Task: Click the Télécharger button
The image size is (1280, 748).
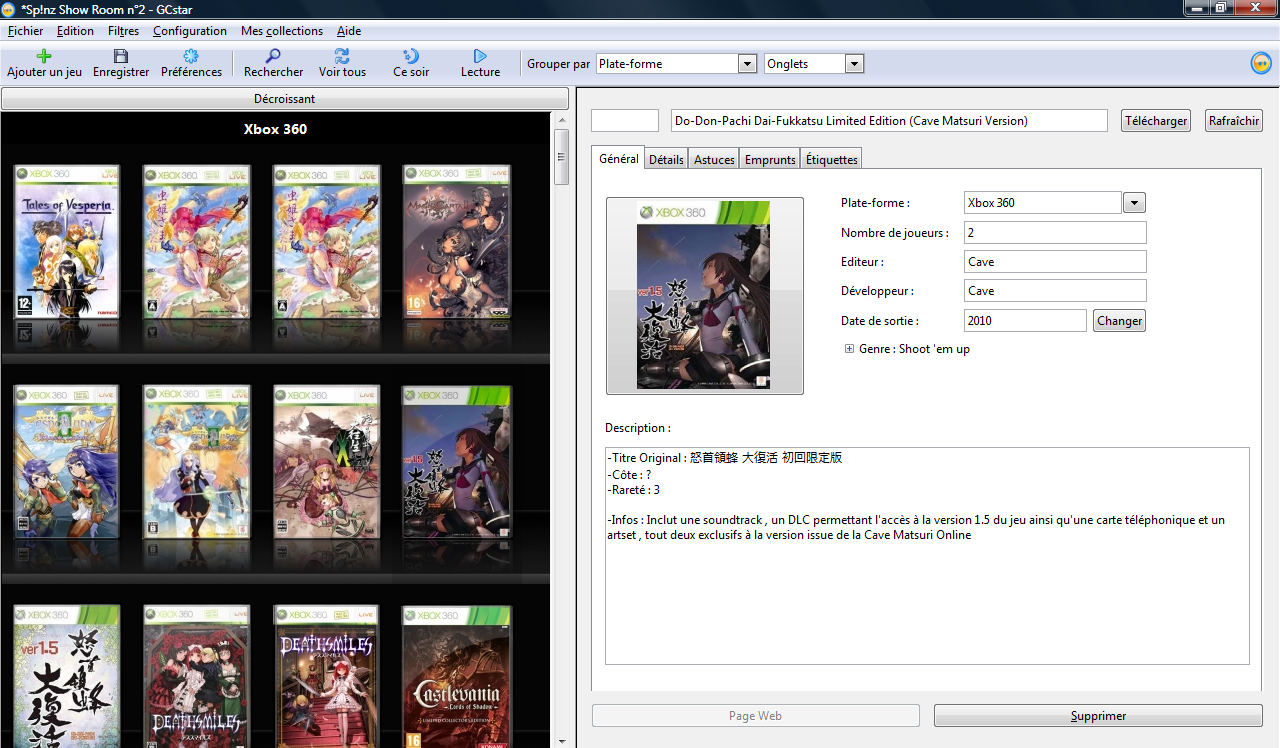Action: point(1156,121)
